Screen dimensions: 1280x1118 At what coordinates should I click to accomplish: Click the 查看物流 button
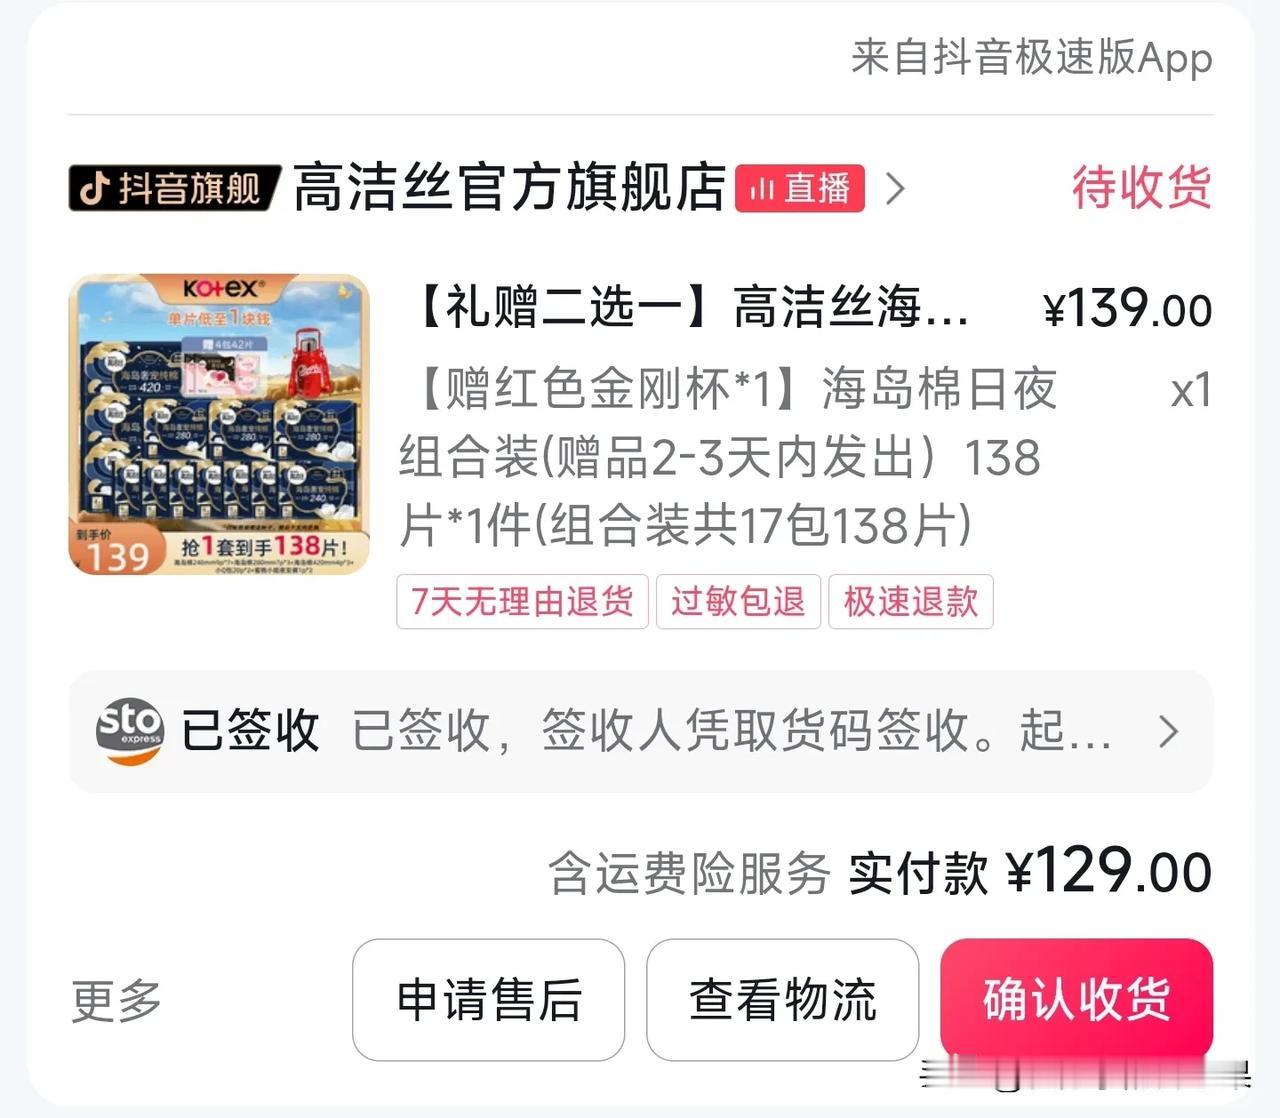(783, 1000)
